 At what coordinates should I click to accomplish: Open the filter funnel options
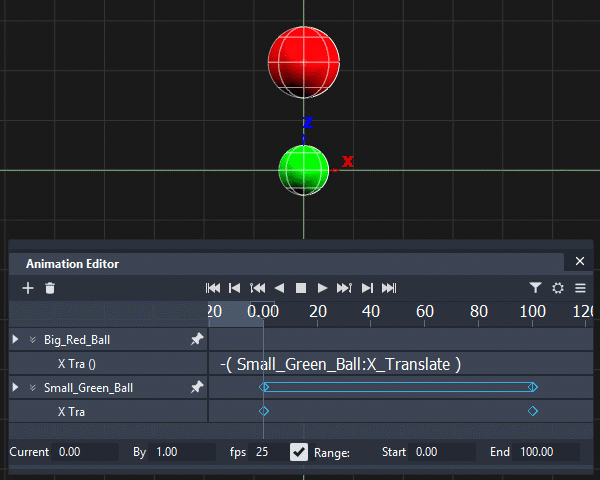click(x=535, y=287)
